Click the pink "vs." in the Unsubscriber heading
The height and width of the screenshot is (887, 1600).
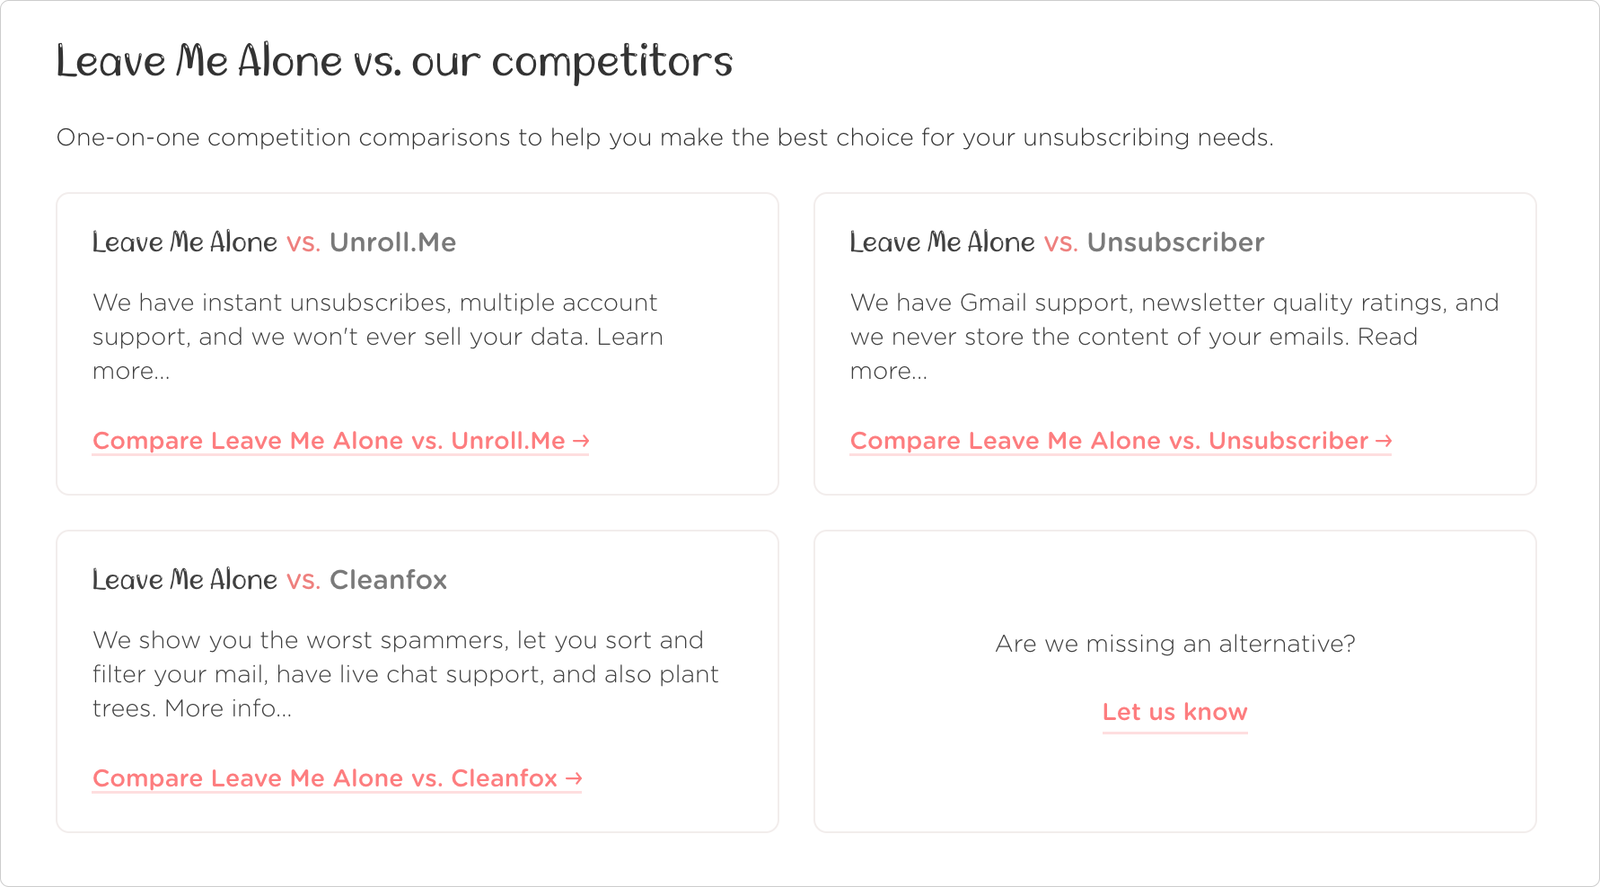point(1061,243)
